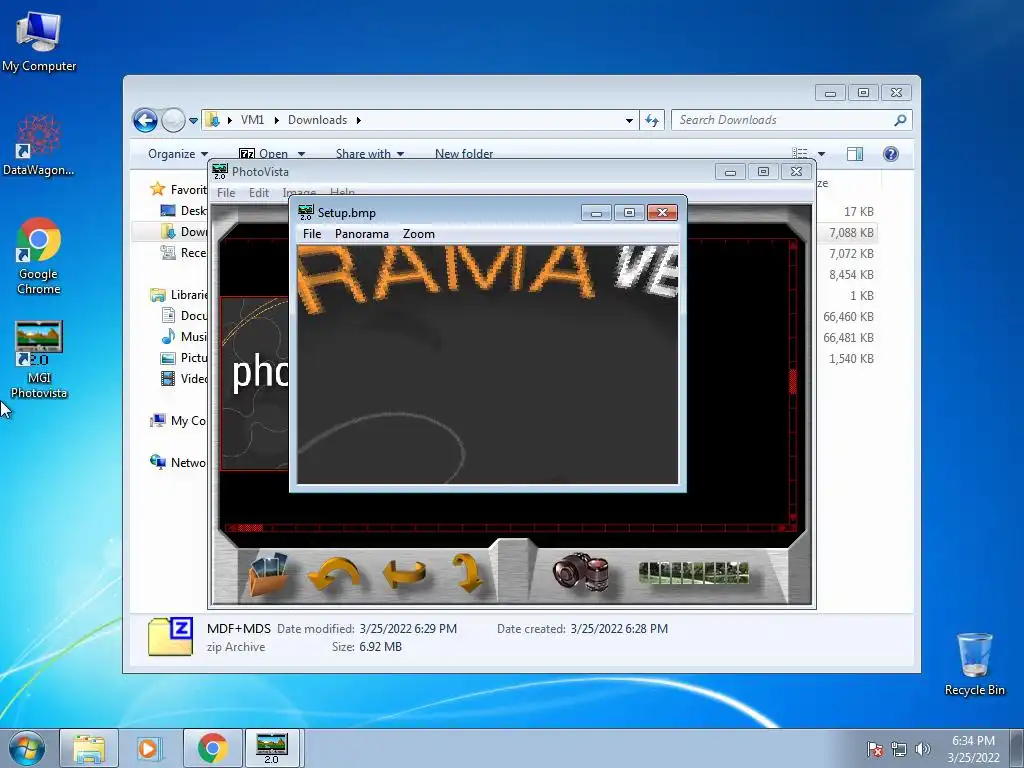Click the network tray icon
The height and width of the screenshot is (768, 1024).
pos(899,749)
